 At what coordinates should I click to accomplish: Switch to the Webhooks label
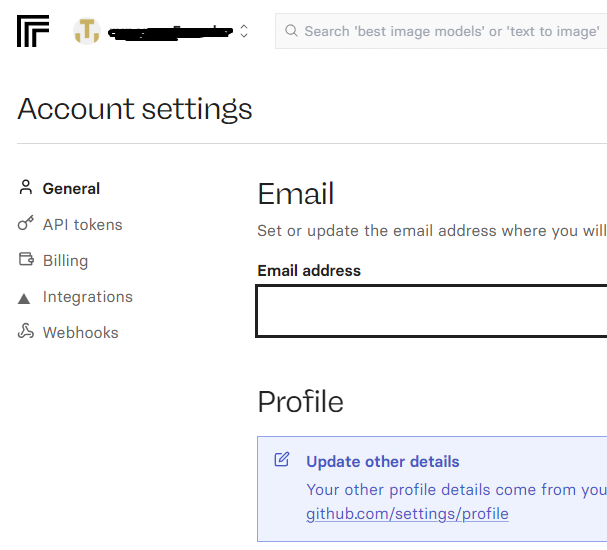(80, 332)
